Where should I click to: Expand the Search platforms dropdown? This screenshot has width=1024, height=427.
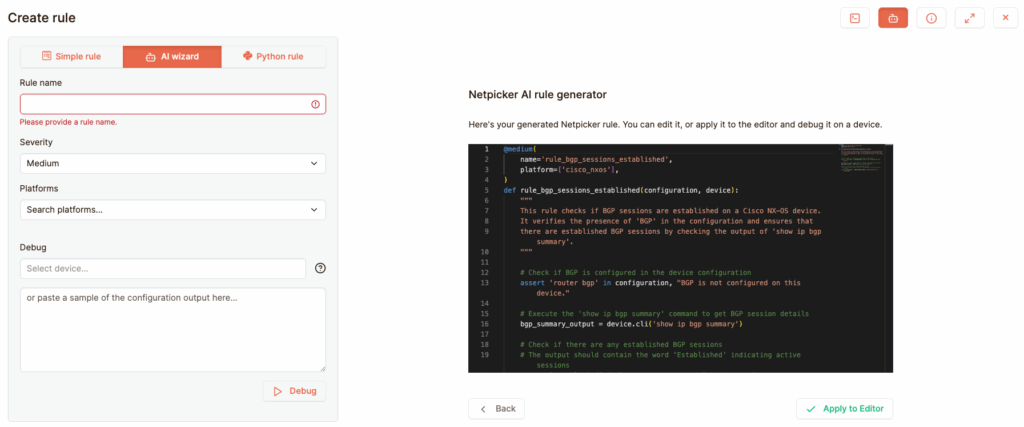click(172, 209)
